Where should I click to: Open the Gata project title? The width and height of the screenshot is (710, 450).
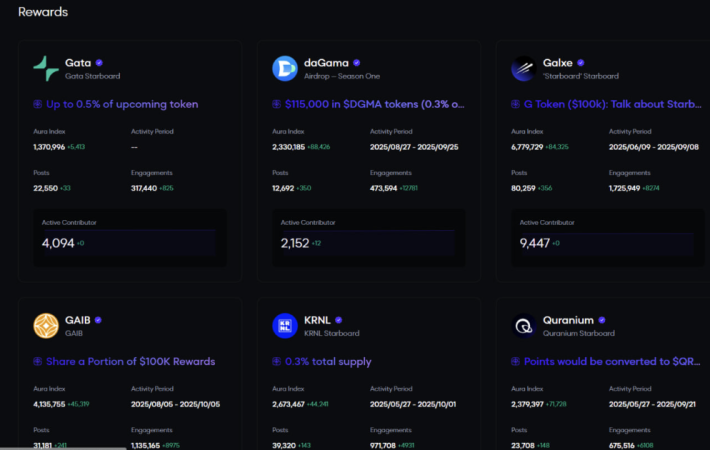[x=78, y=63]
